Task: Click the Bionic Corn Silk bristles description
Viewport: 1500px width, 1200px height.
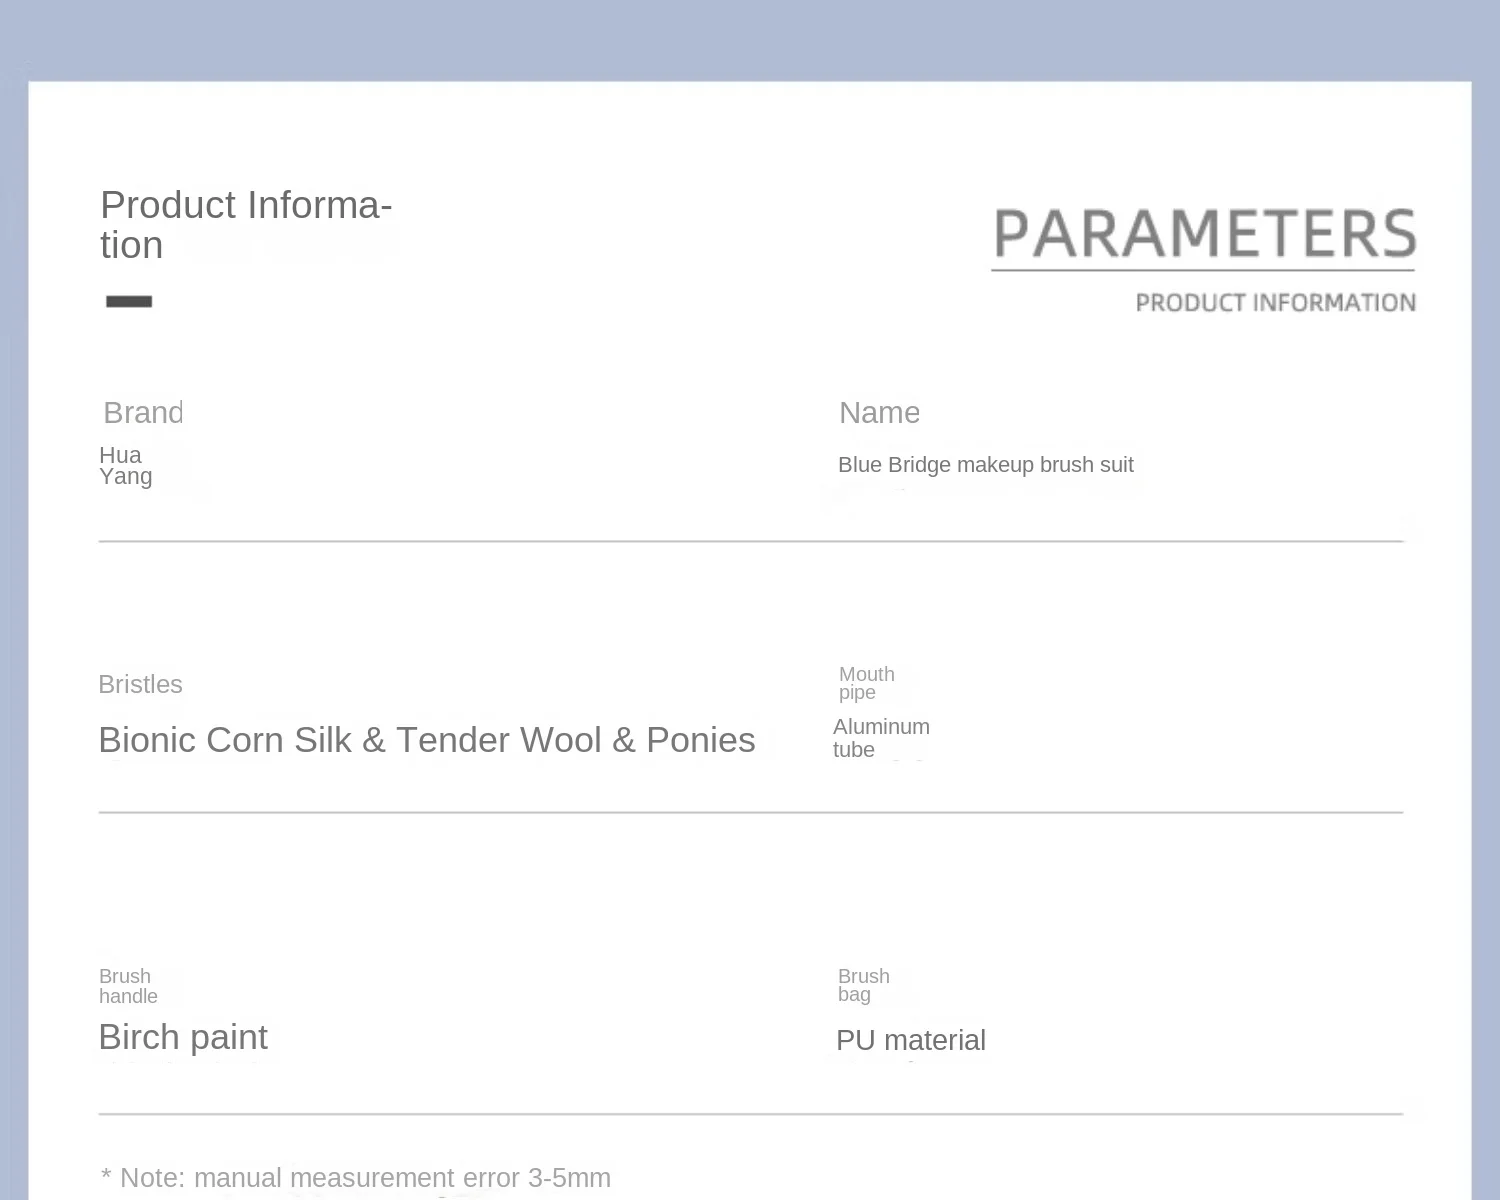Action: (x=426, y=740)
